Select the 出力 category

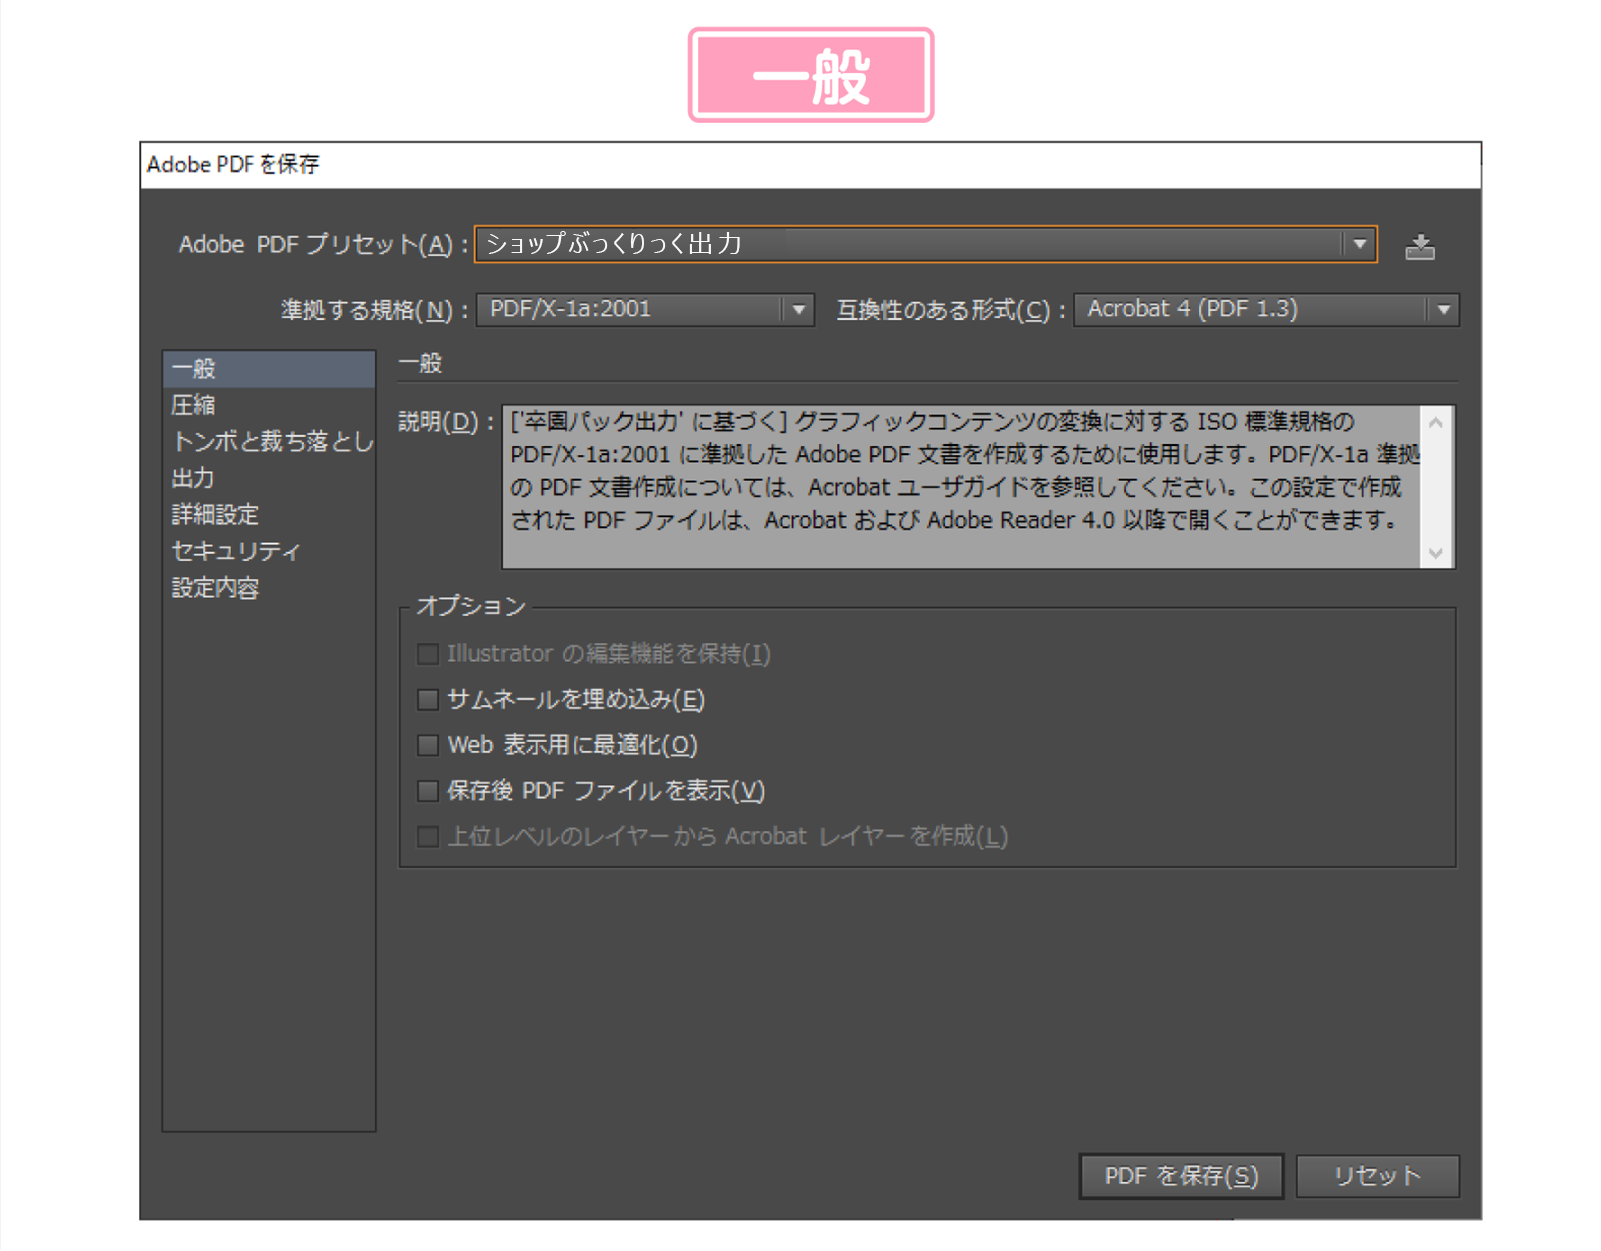(269, 478)
